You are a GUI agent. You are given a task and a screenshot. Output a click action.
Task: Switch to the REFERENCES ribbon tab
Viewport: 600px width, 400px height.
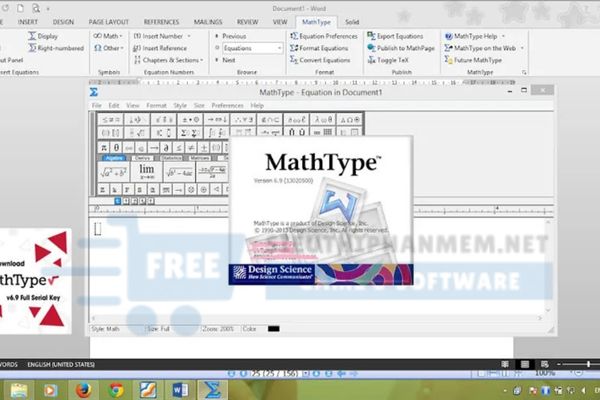[x=161, y=22]
